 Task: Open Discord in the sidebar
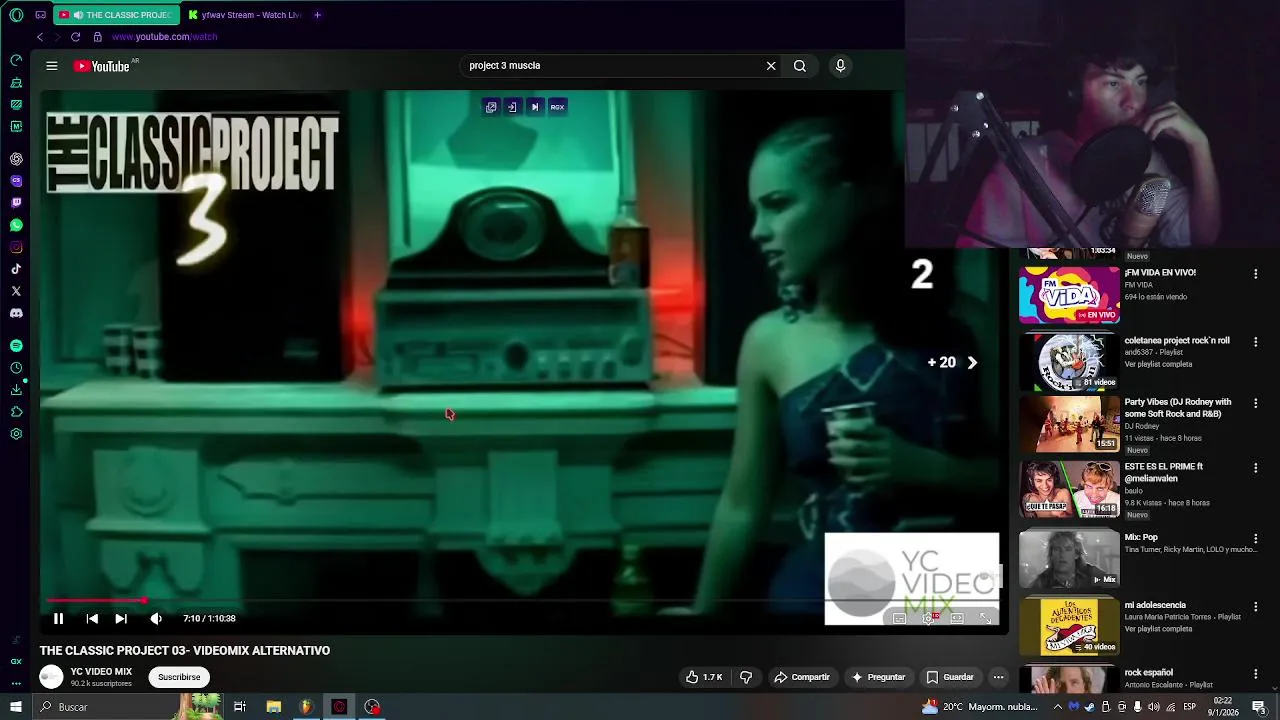click(16, 313)
